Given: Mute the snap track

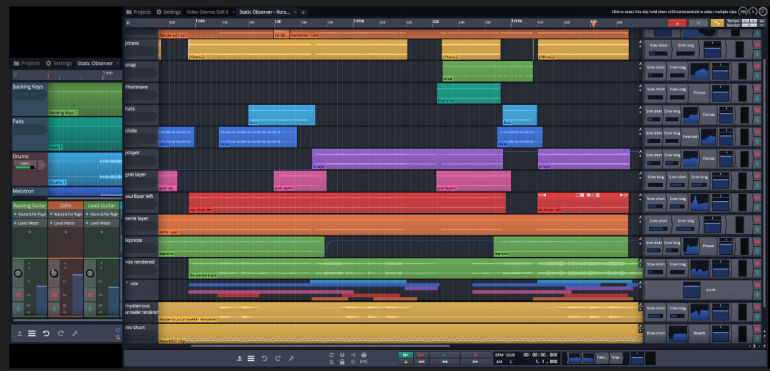Looking at the screenshot, I should pyautogui.click(x=757, y=67).
